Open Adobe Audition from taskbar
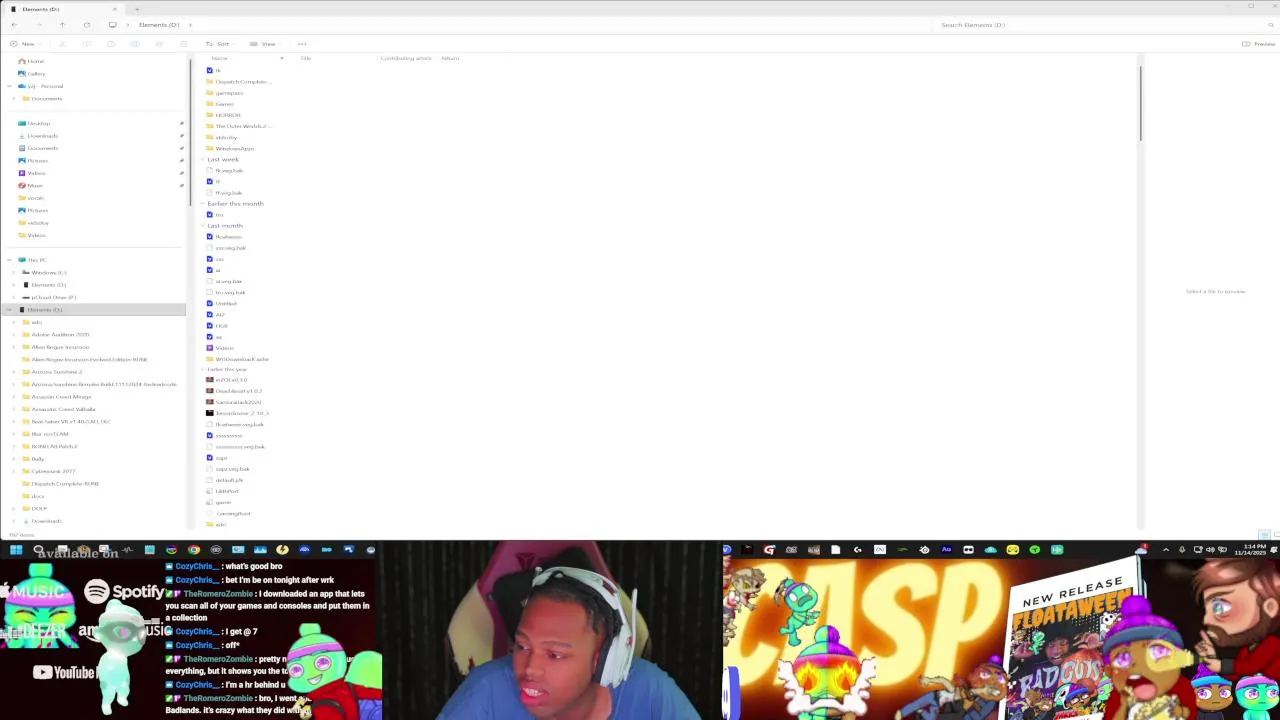Screen dimensions: 1280x720 click(x=946, y=549)
